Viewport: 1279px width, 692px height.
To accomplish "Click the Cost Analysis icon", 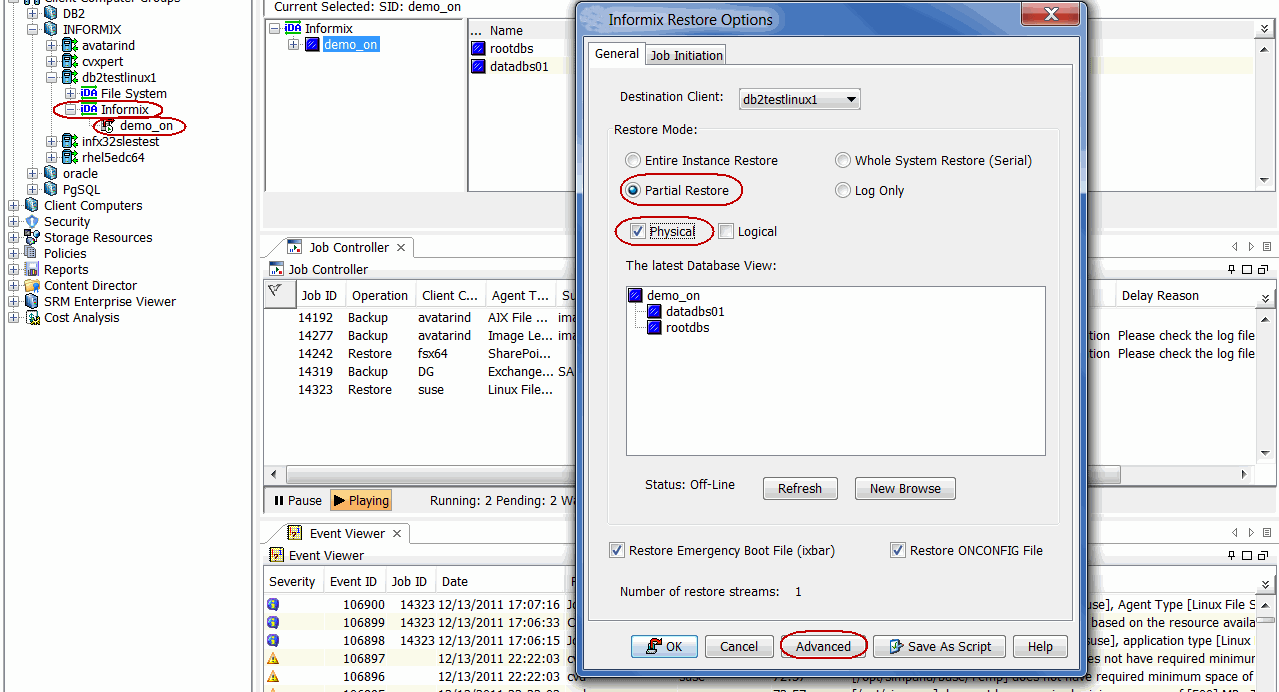I will click(x=32, y=318).
